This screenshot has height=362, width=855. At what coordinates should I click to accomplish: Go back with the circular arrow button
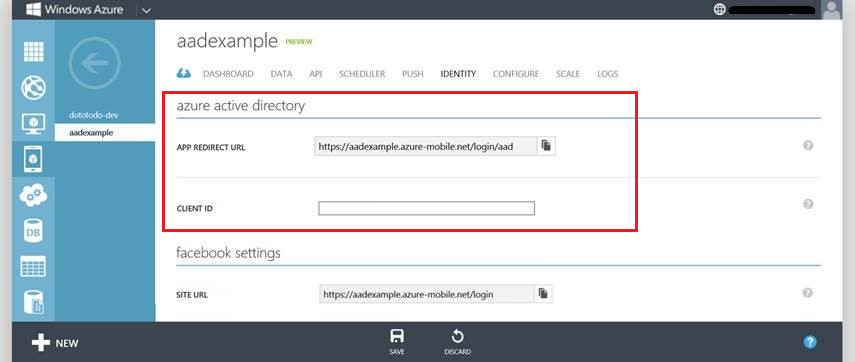(94, 63)
